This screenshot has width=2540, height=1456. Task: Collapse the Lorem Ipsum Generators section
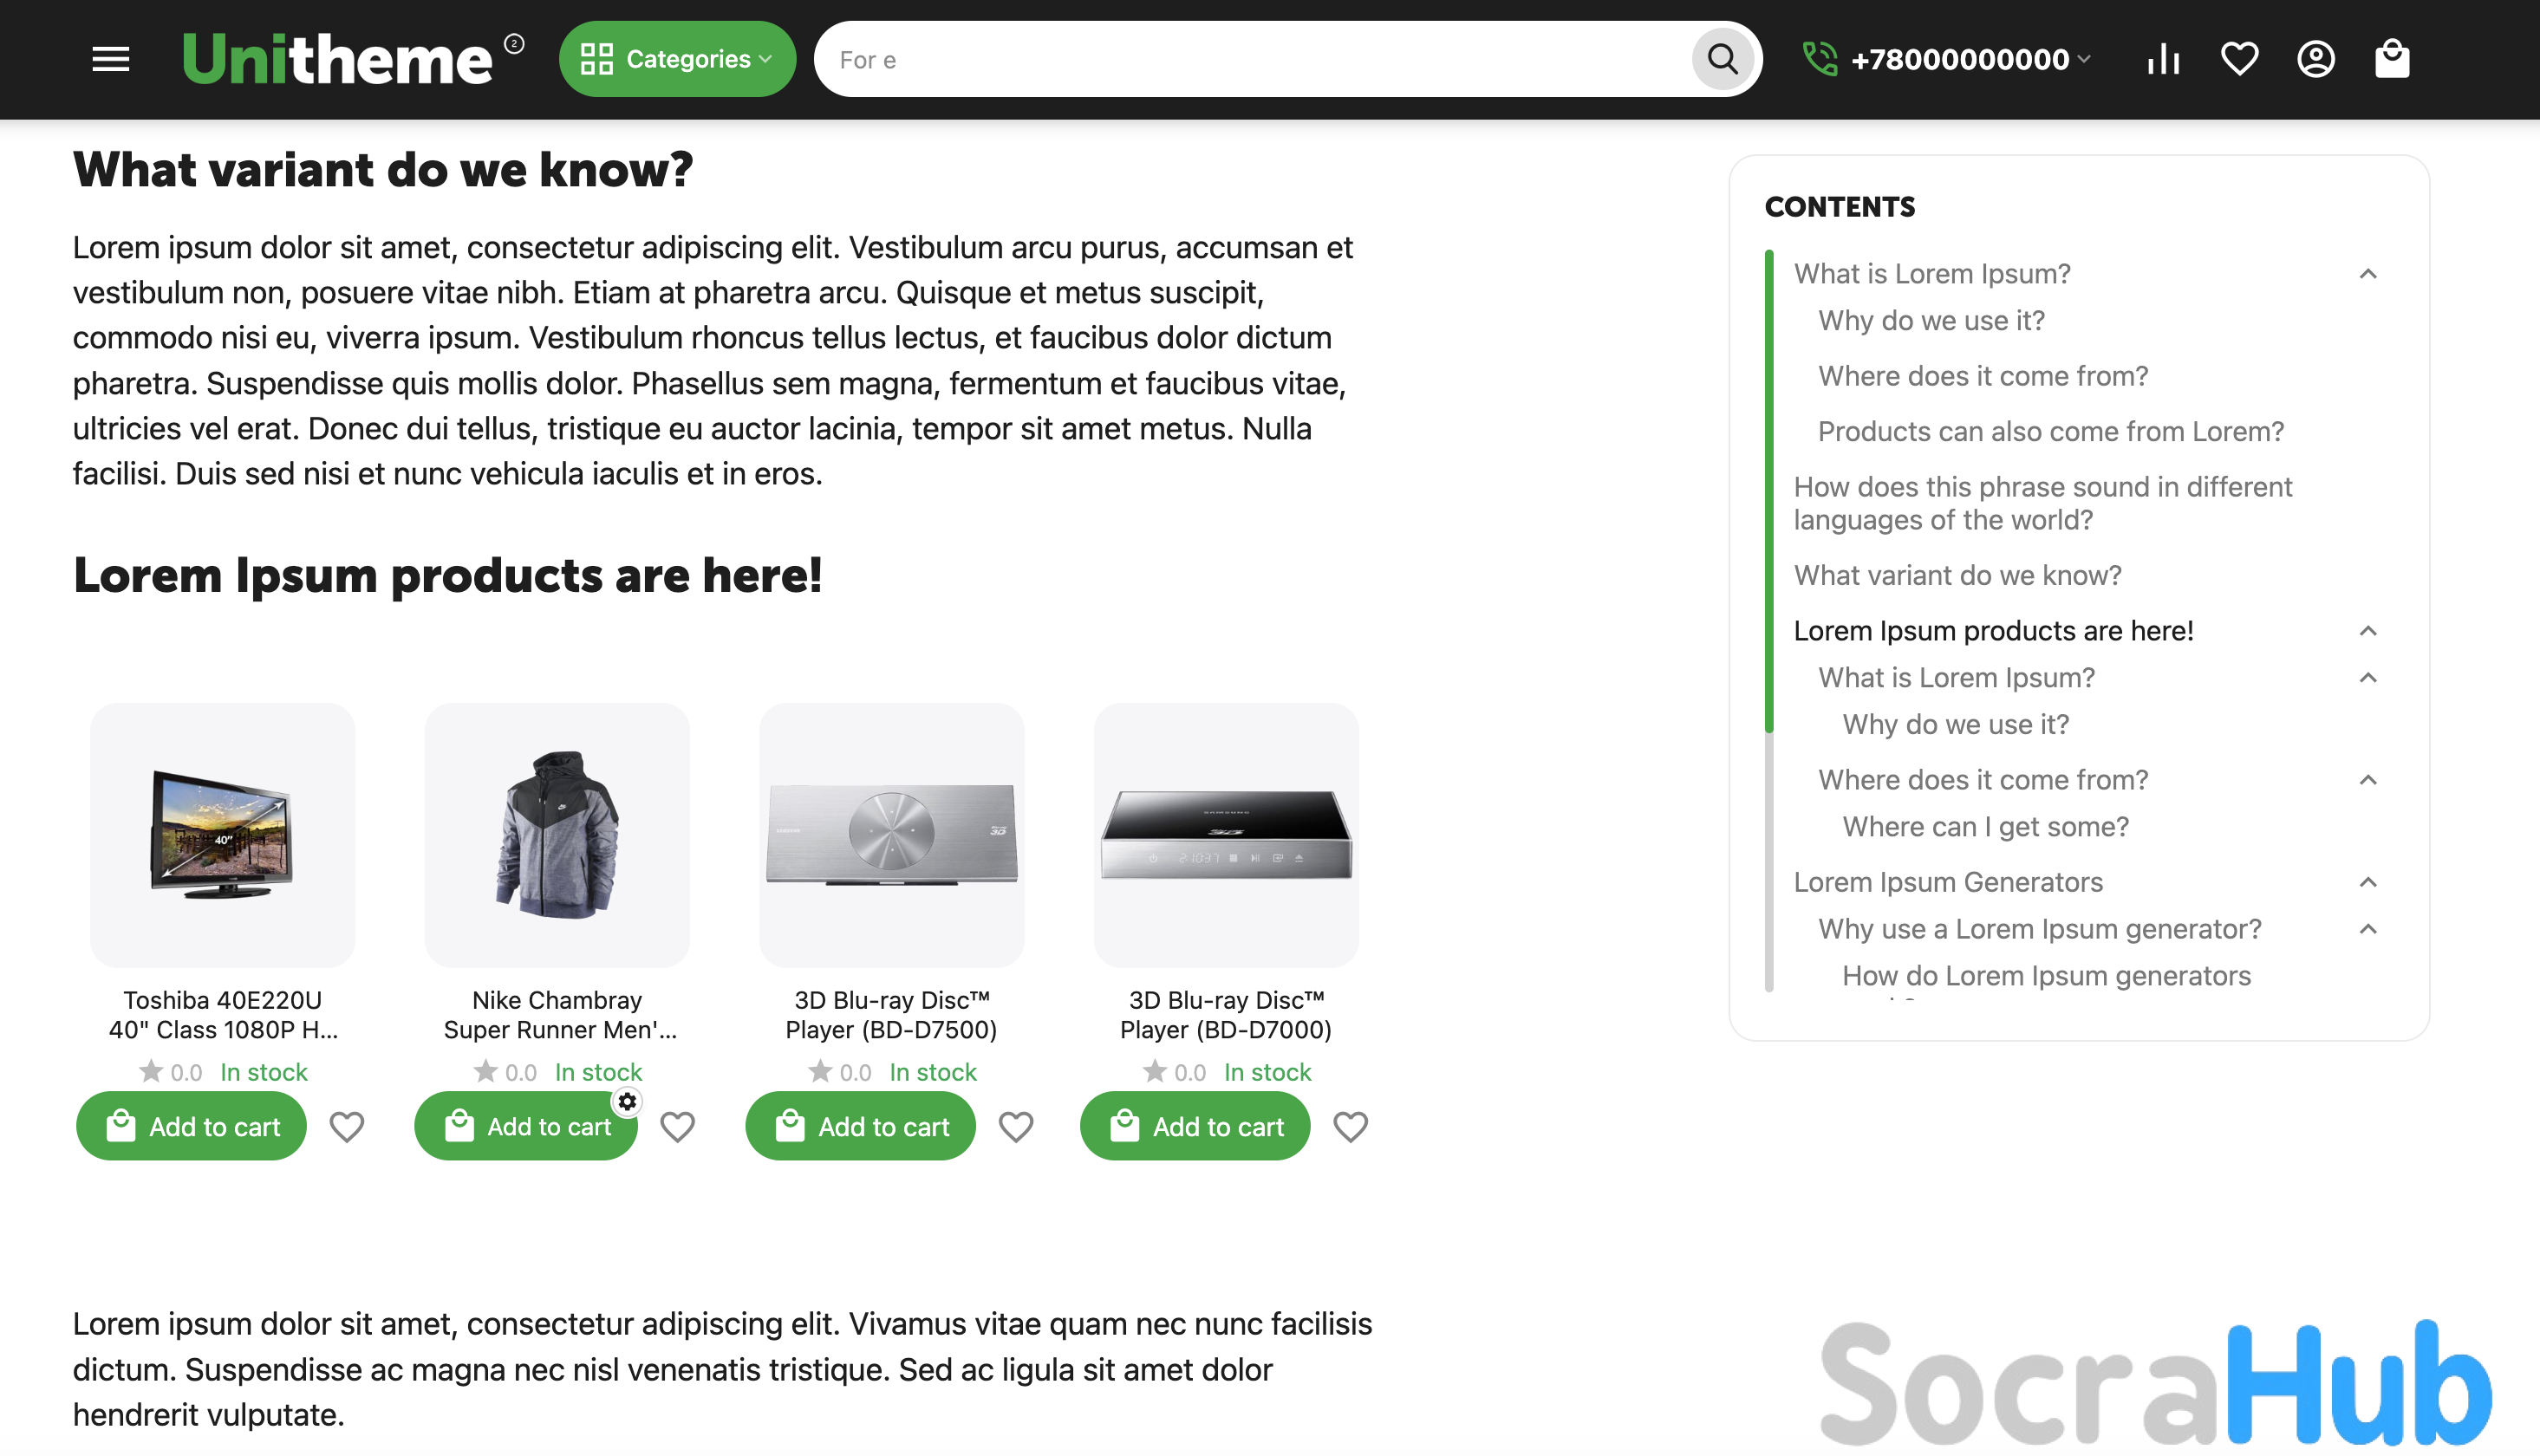[x=2367, y=882]
